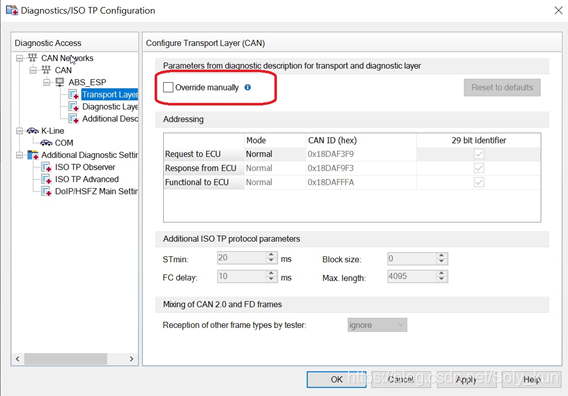Viewport: 568px width, 396px height.
Task: Select the Additional Desc tree item
Action: coord(110,118)
